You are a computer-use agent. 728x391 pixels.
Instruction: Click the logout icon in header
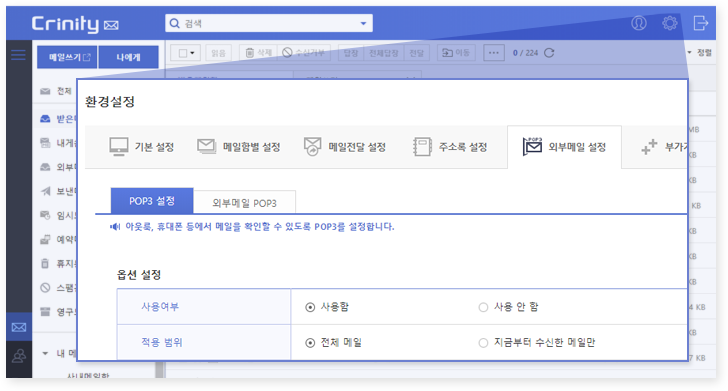coord(701,23)
